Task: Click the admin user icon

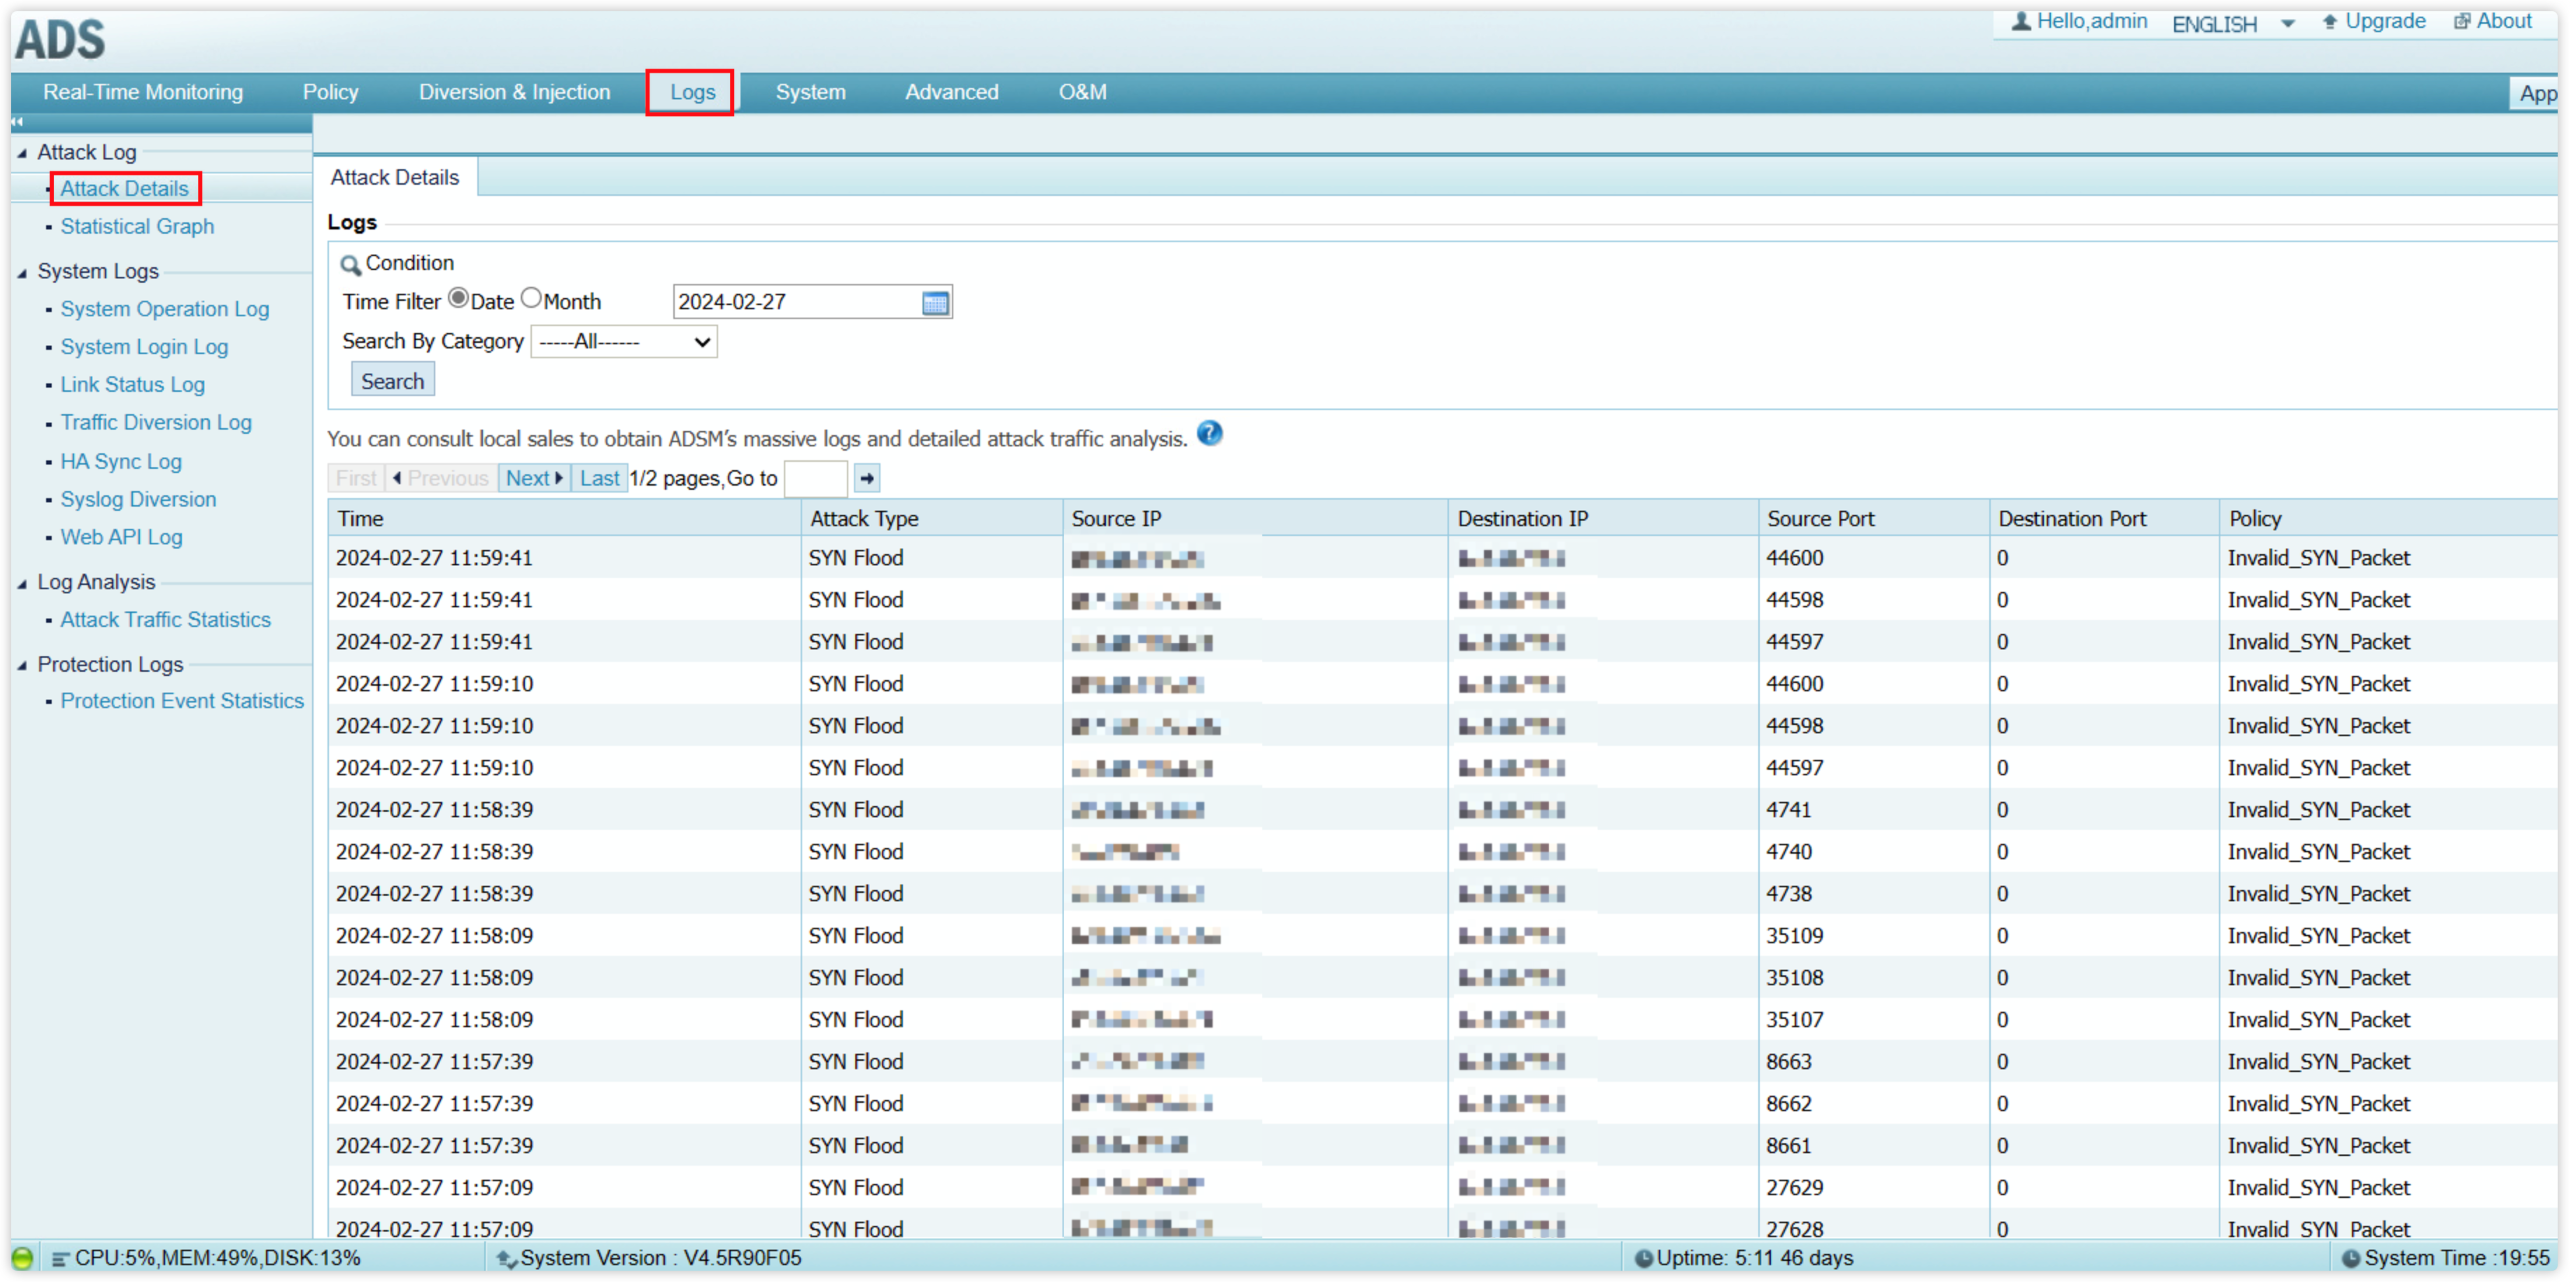Action: 2021,21
